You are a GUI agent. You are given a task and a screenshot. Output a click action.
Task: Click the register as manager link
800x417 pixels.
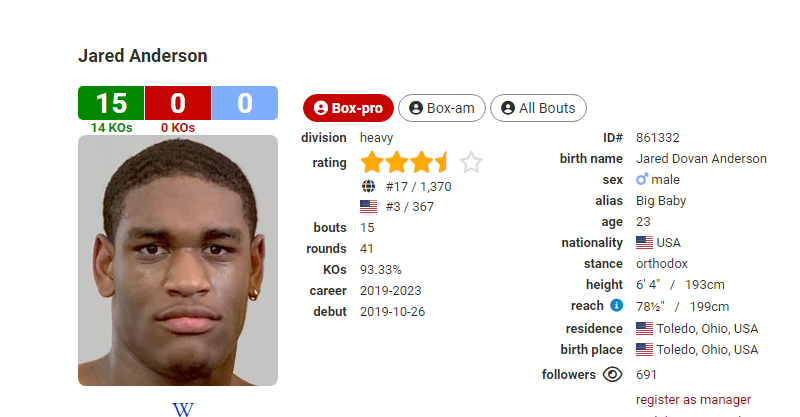[693, 400]
